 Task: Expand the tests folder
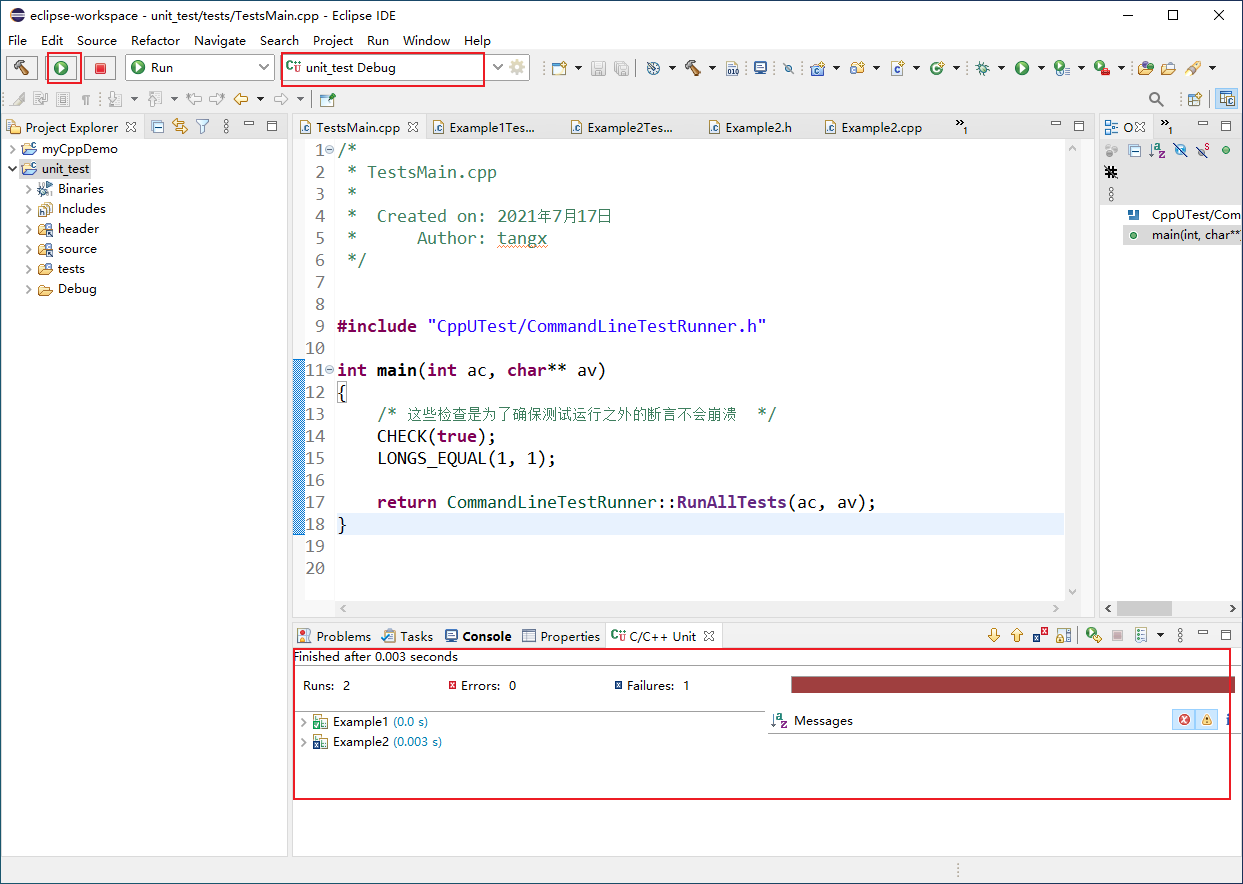click(28, 269)
